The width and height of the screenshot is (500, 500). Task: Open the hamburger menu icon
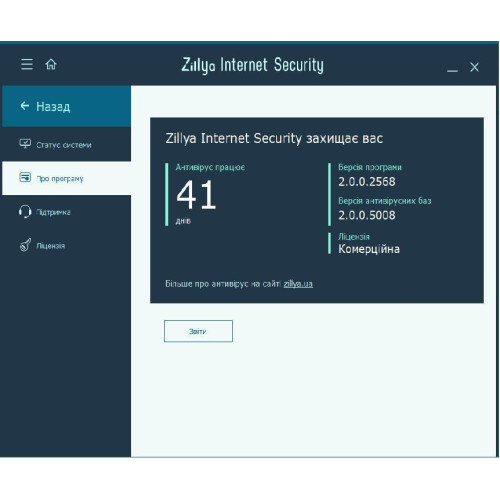click(x=27, y=64)
